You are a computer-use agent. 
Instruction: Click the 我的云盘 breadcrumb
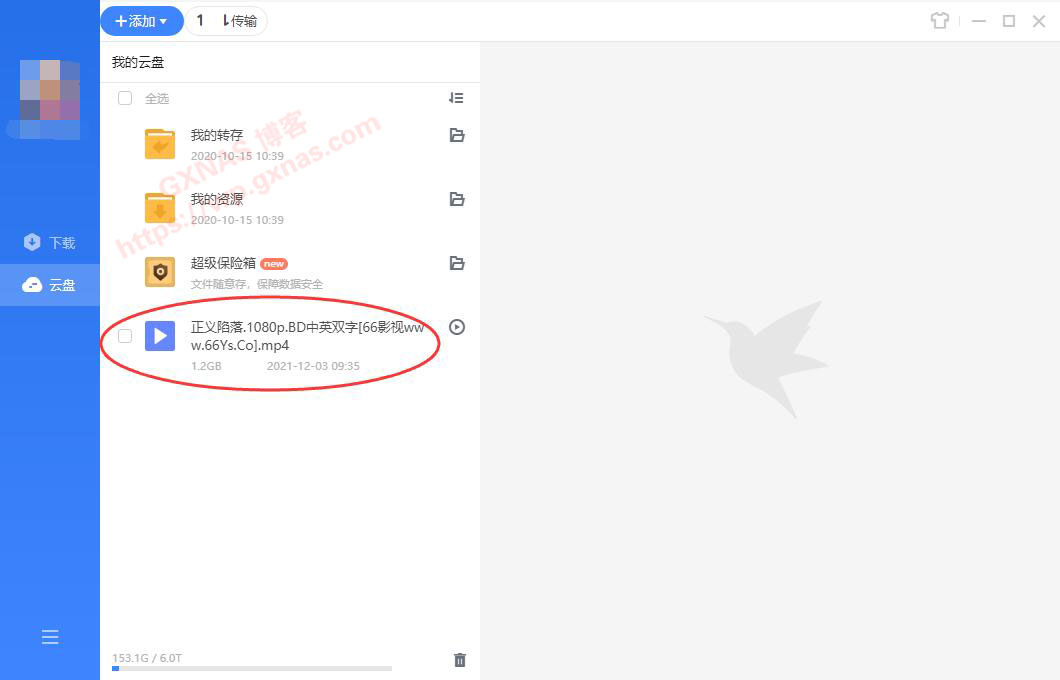click(x=138, y=62)
